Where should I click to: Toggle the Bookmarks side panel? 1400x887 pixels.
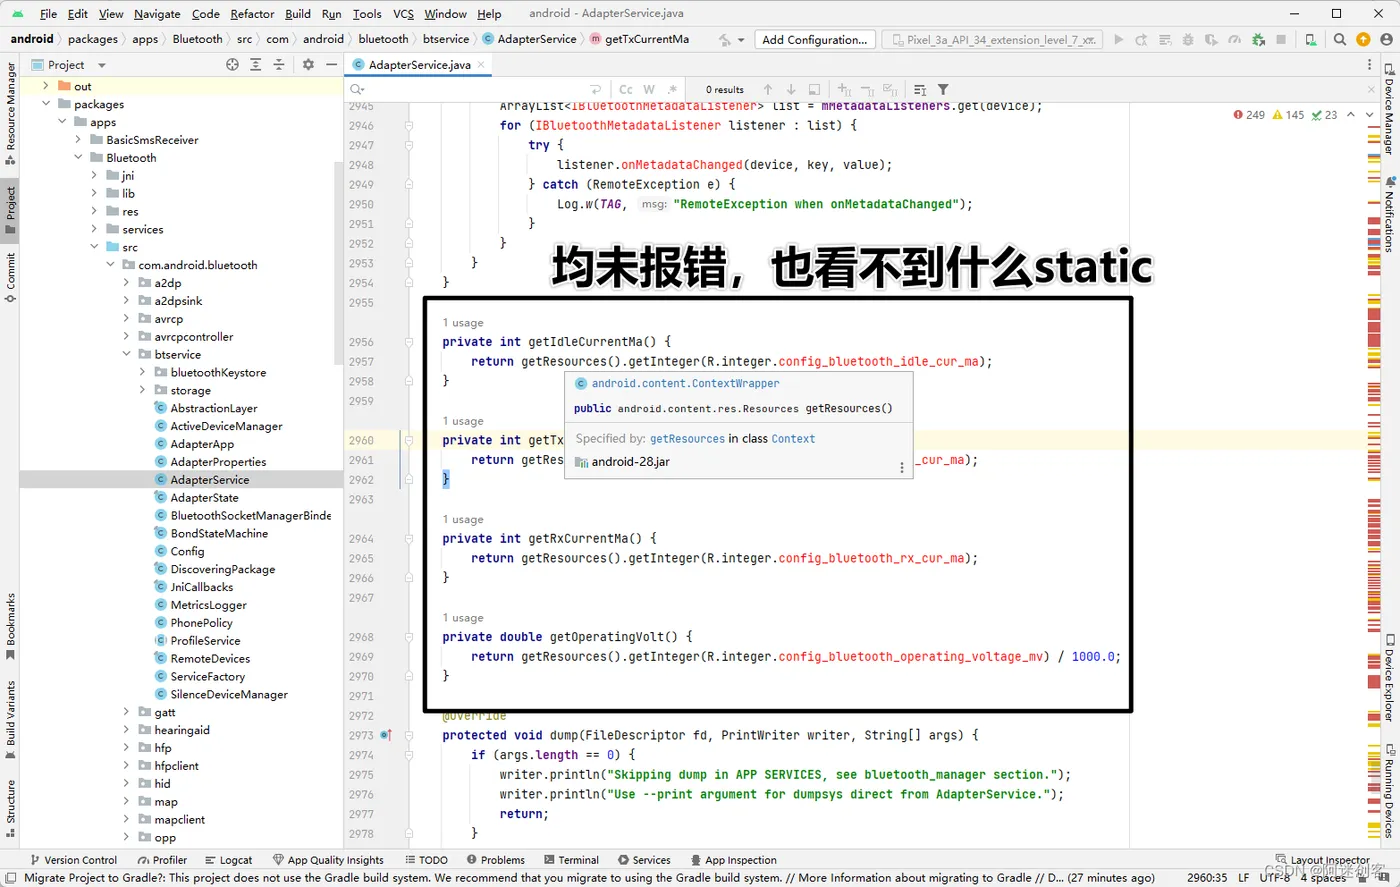pos(10,627)
